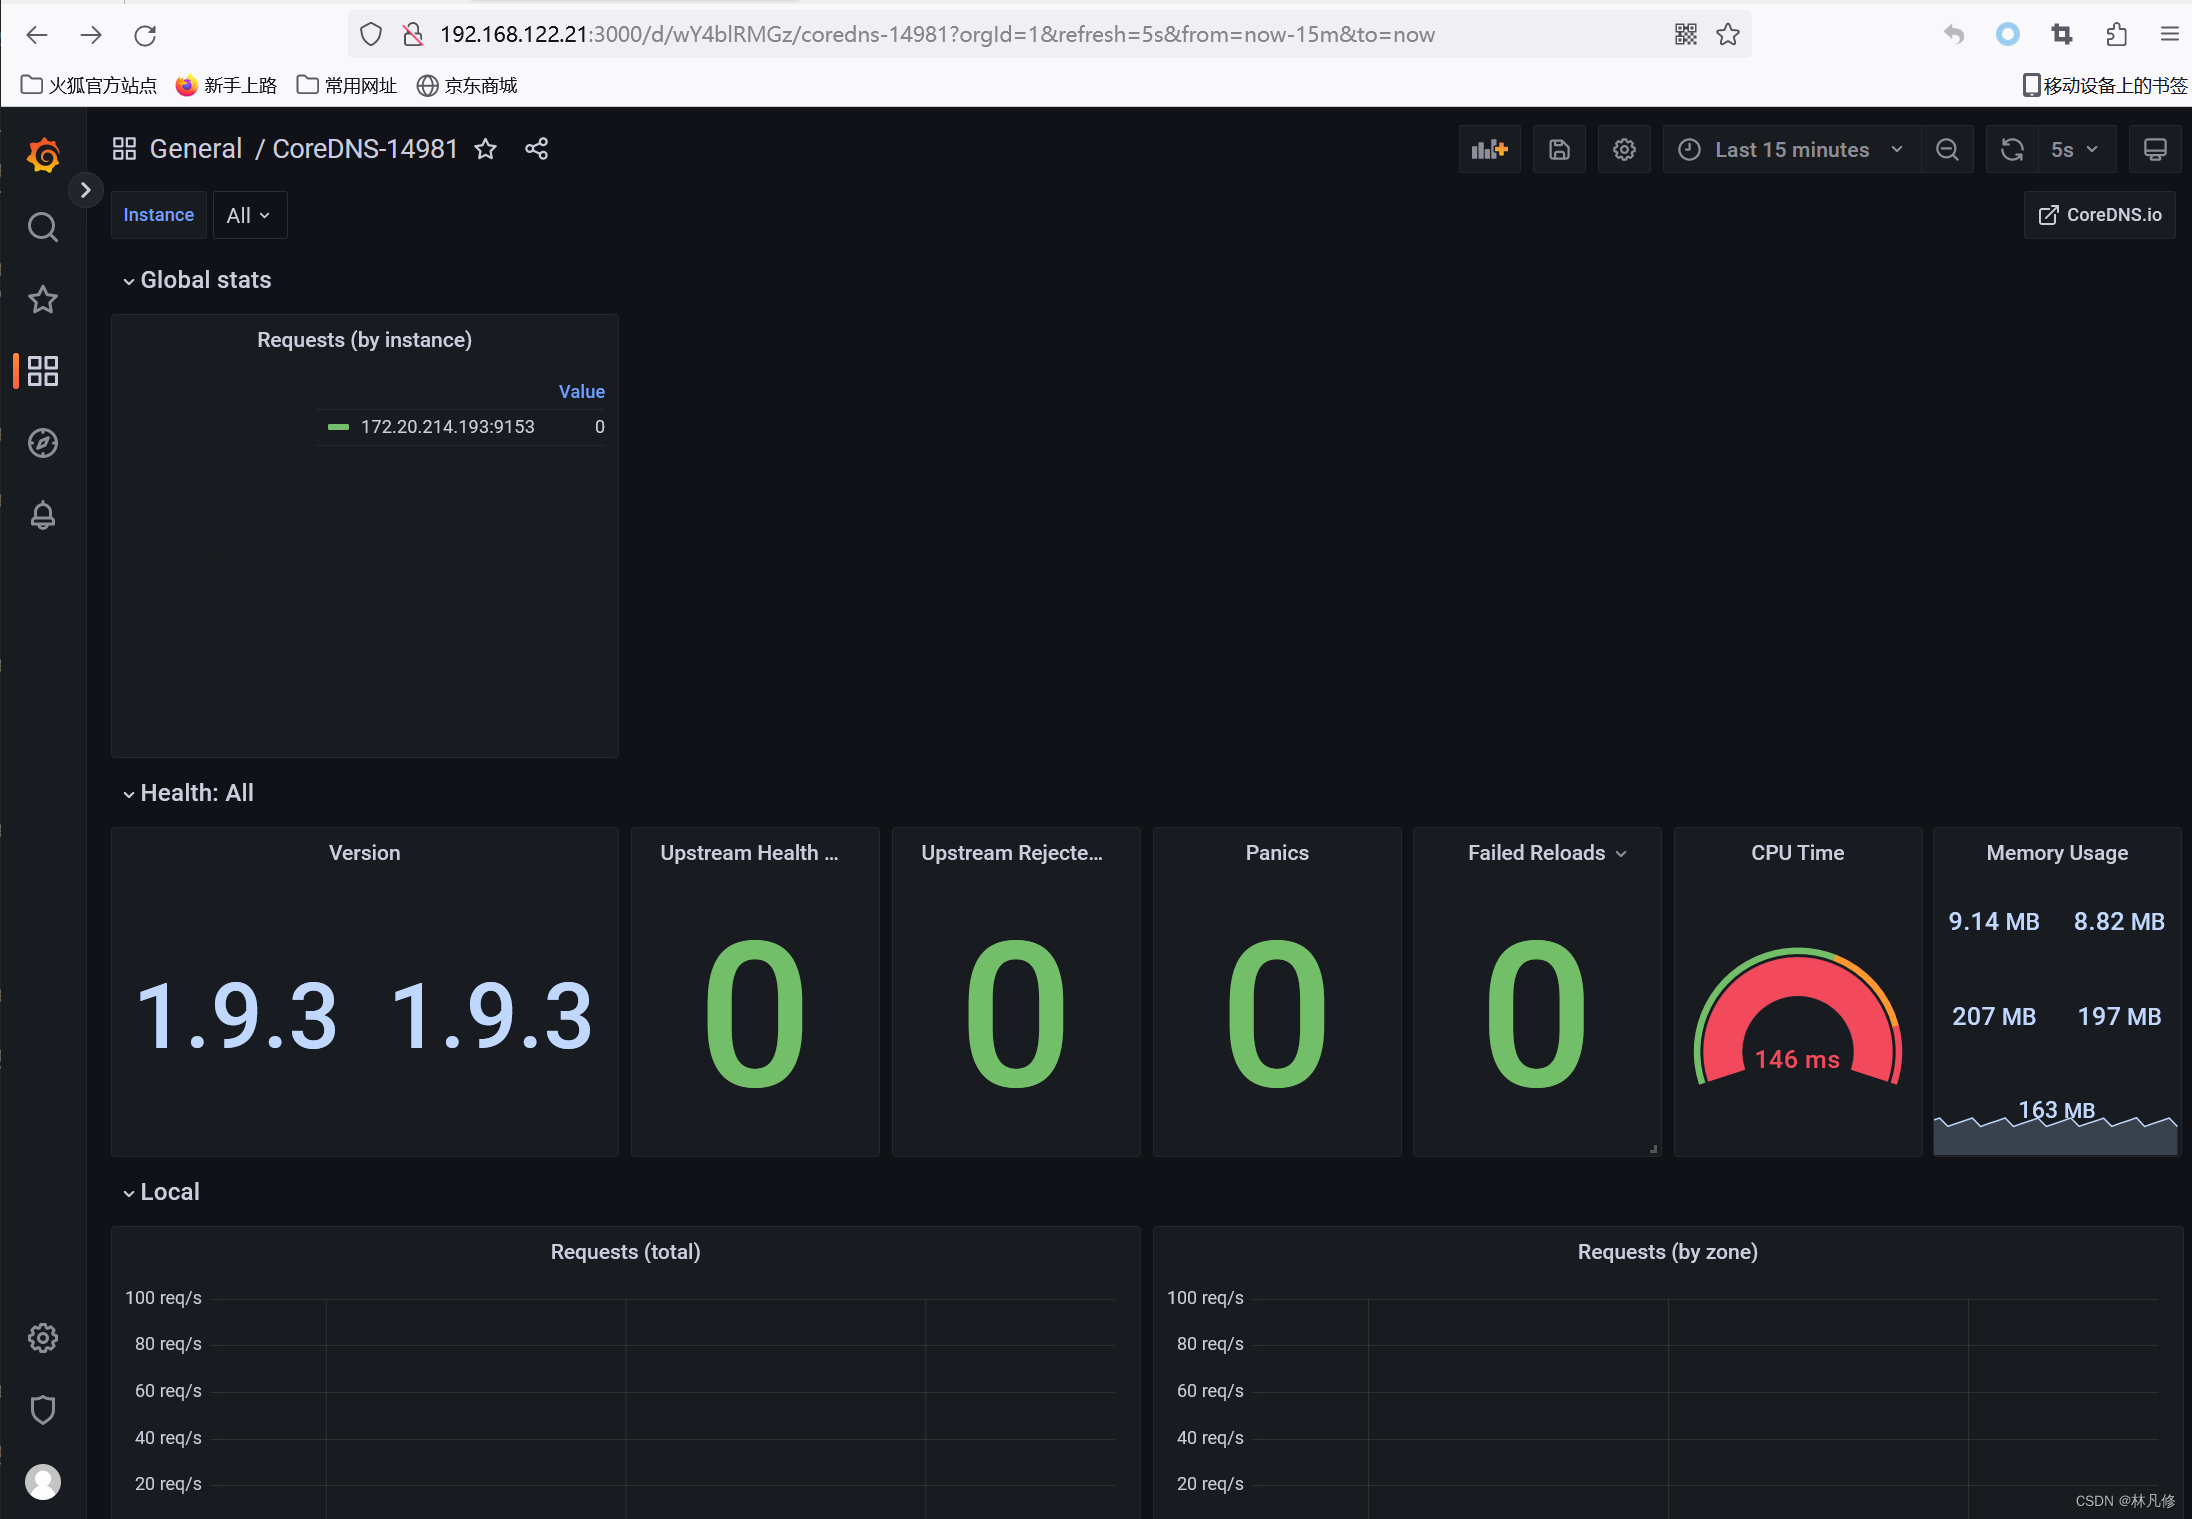Open the screenshot crop tool icon

pos(2062,35)
